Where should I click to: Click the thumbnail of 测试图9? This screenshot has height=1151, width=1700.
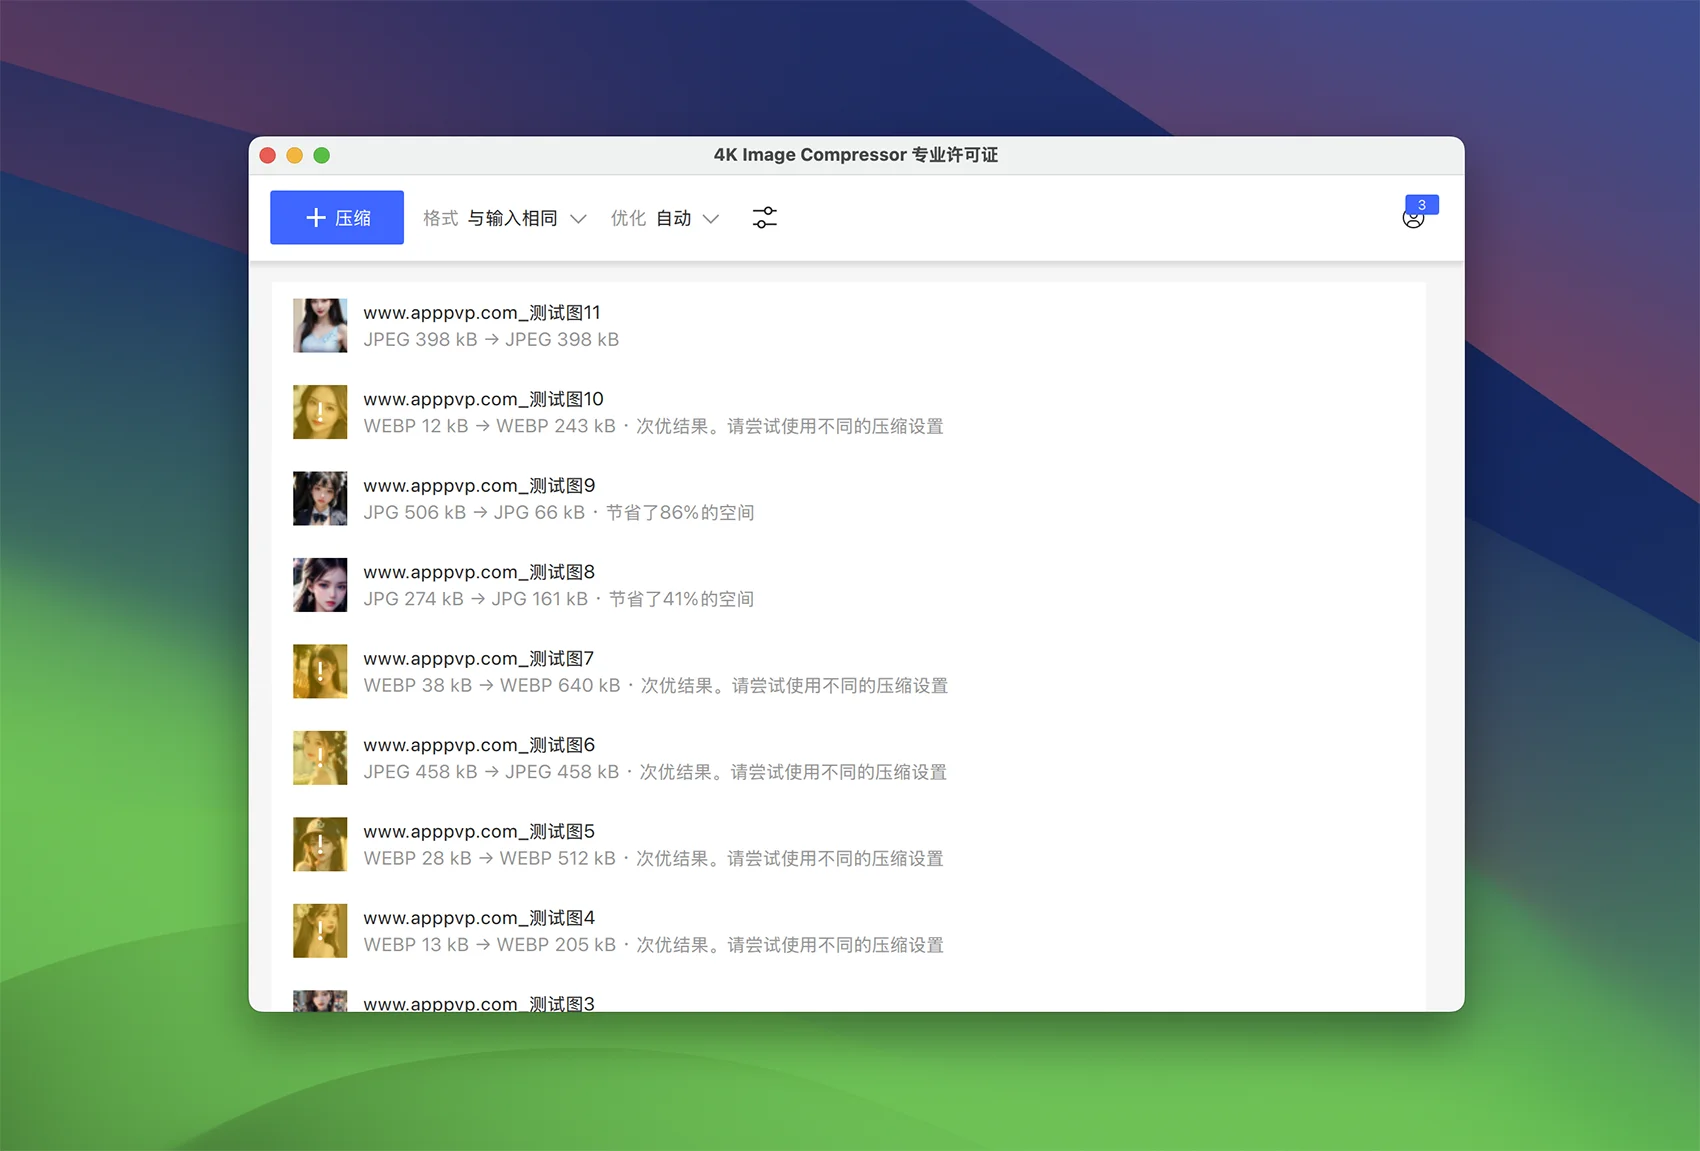[x=320, y=498]
